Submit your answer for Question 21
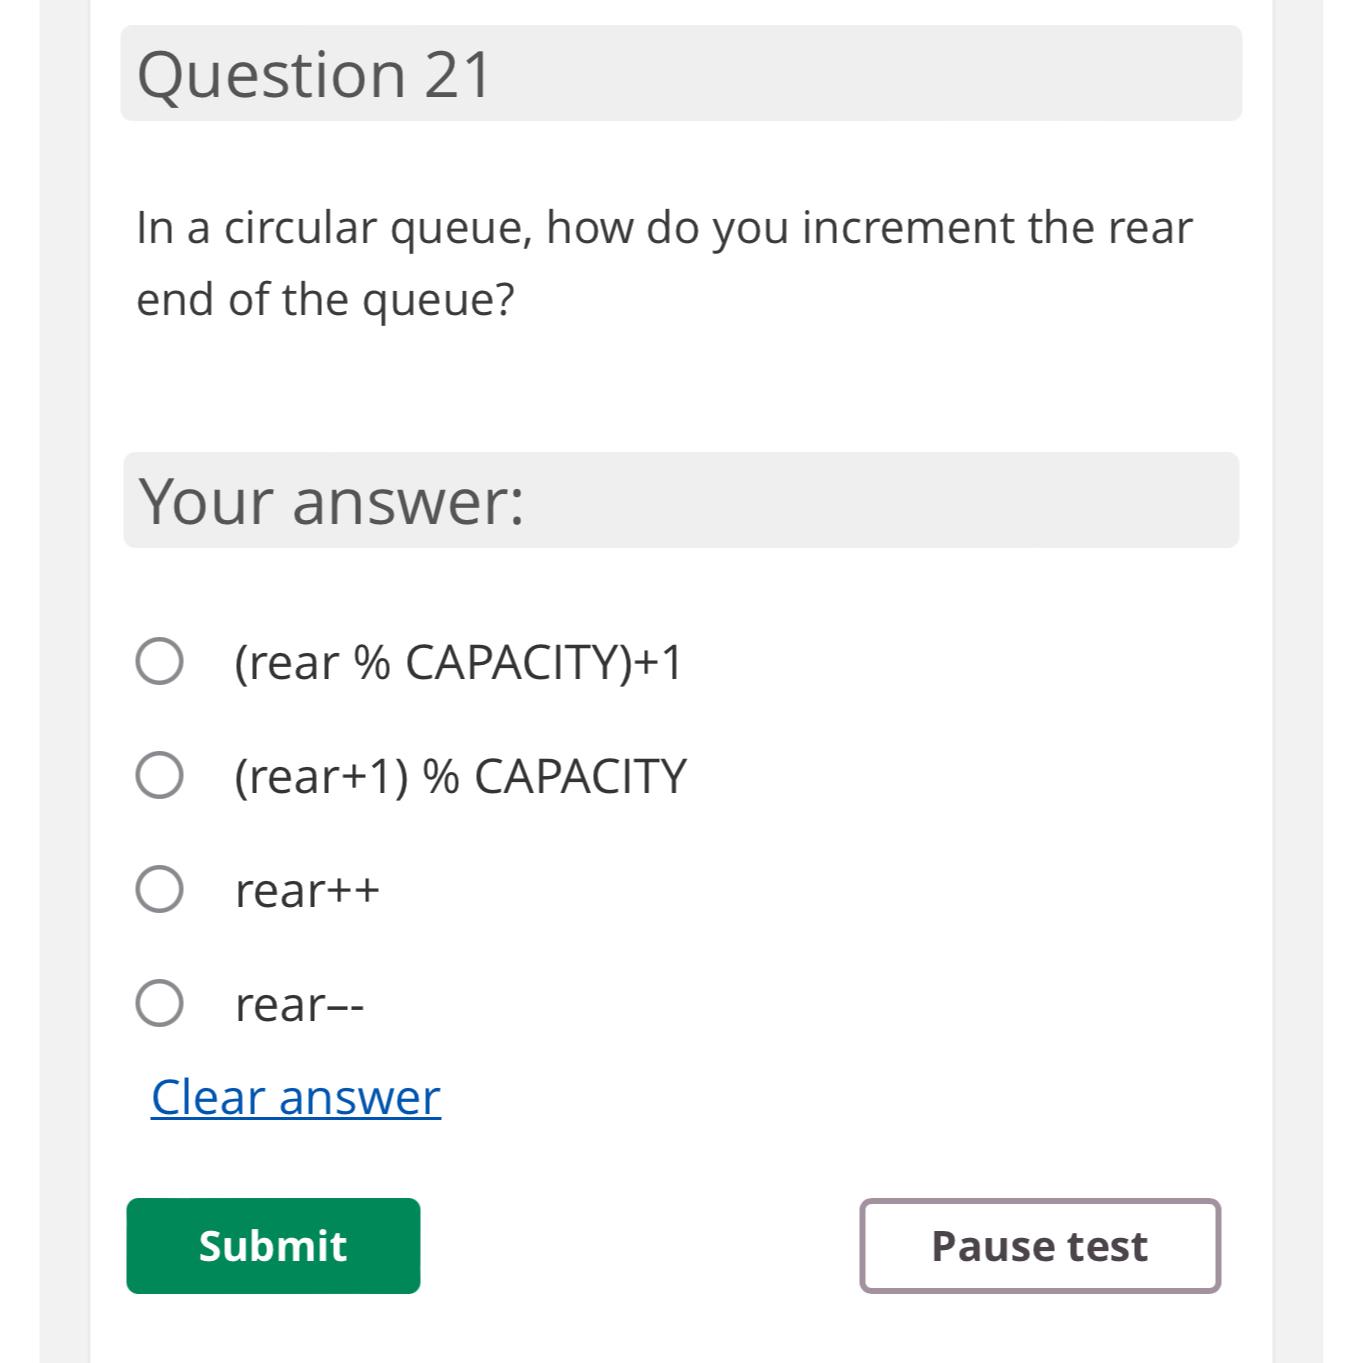Image resolution: width=1363 pixels, height=1363 pixels. click(273, 1245)
